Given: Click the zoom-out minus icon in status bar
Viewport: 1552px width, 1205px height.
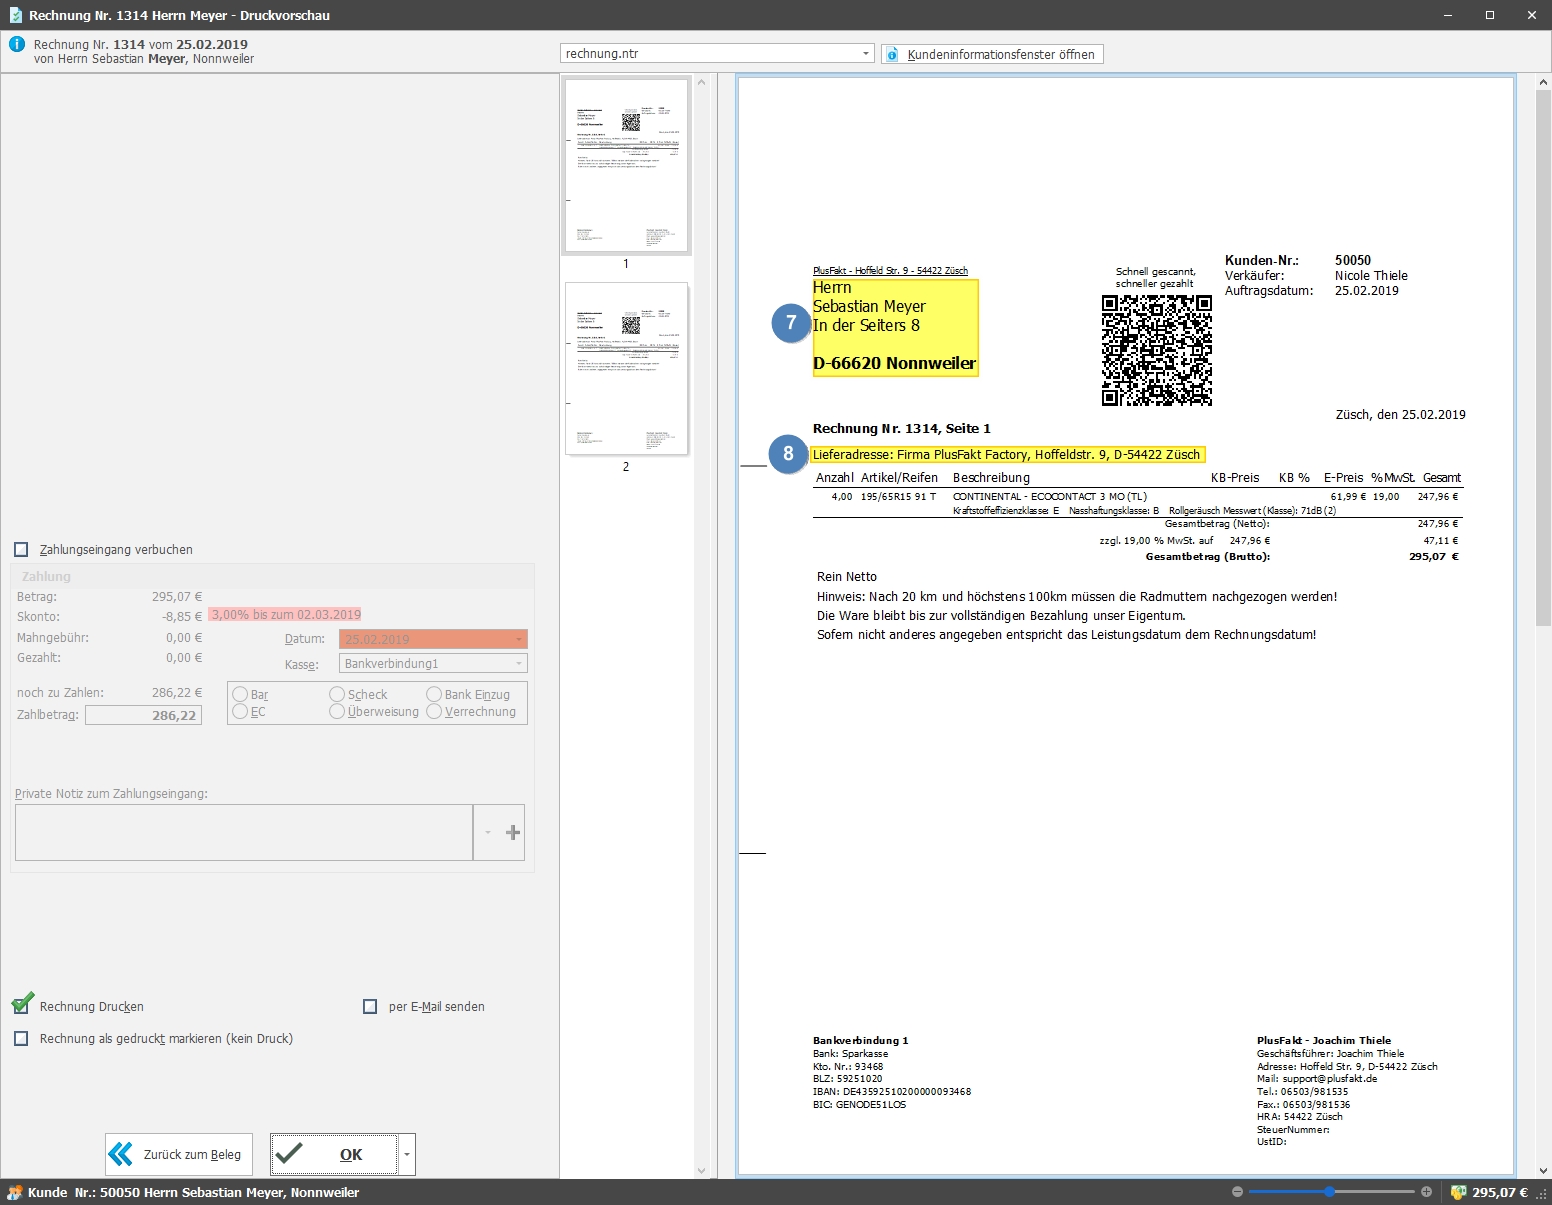Looking at the screenshot, I should click(1237, 1192).
